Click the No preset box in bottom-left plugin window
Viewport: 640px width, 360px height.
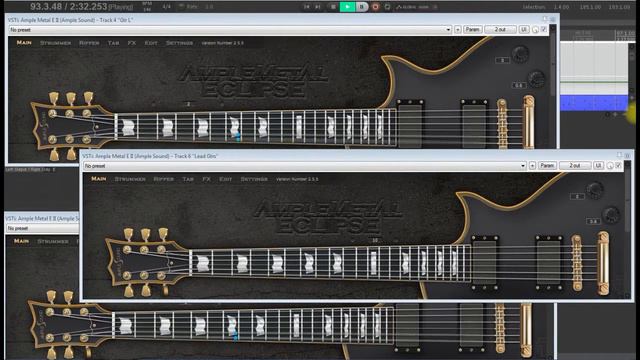(42, 229)
